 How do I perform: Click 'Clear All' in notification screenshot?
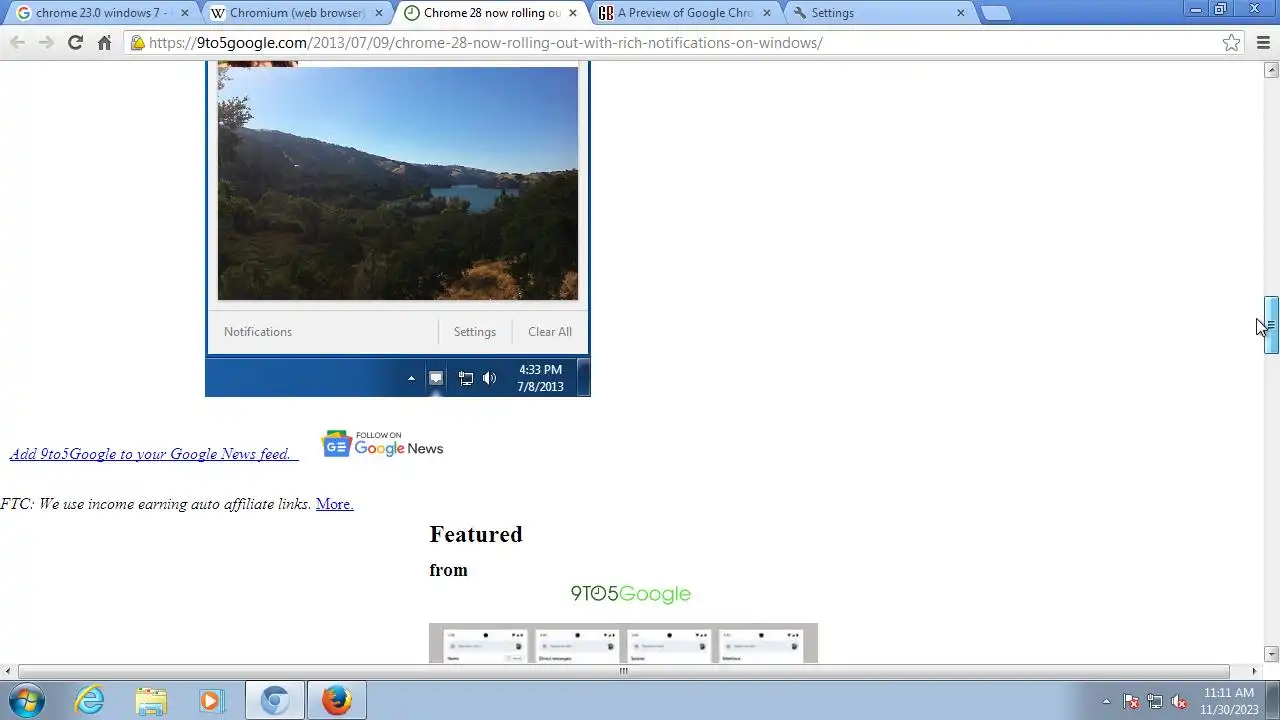click(x=550, y=332)
